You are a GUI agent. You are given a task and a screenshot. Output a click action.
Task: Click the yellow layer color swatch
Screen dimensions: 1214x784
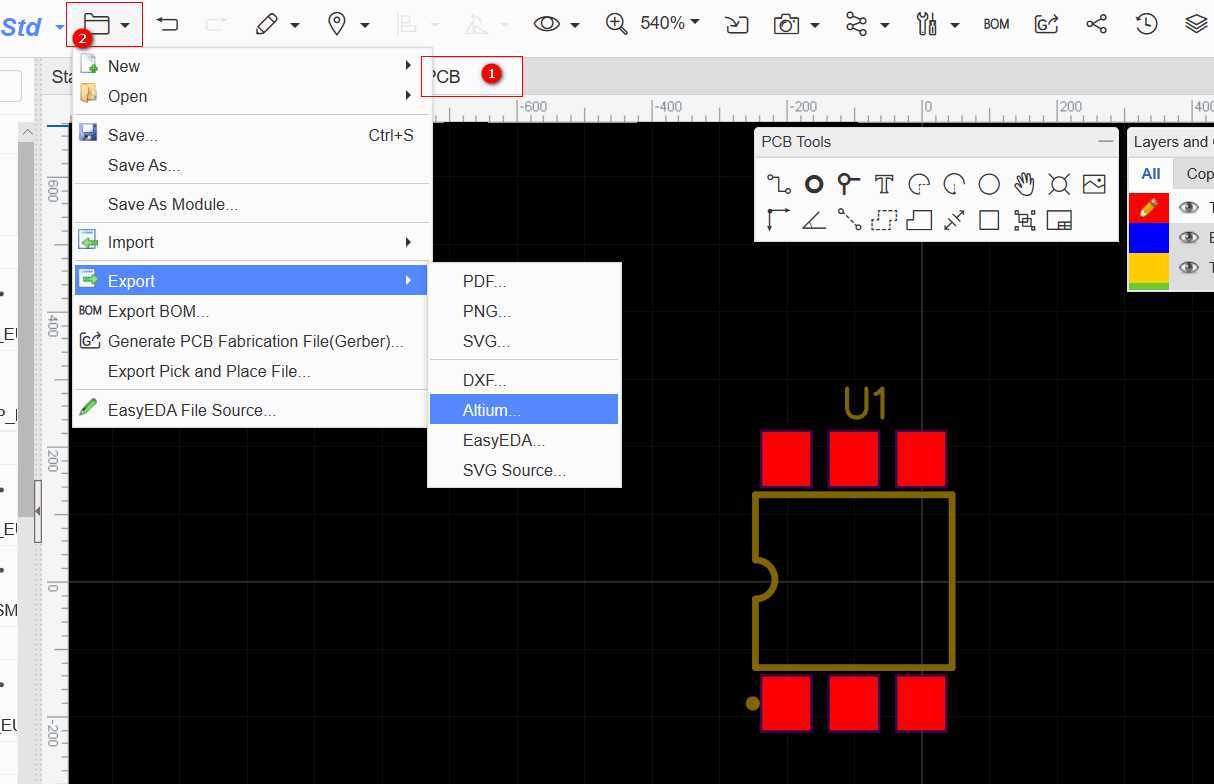coord(1148,267)
